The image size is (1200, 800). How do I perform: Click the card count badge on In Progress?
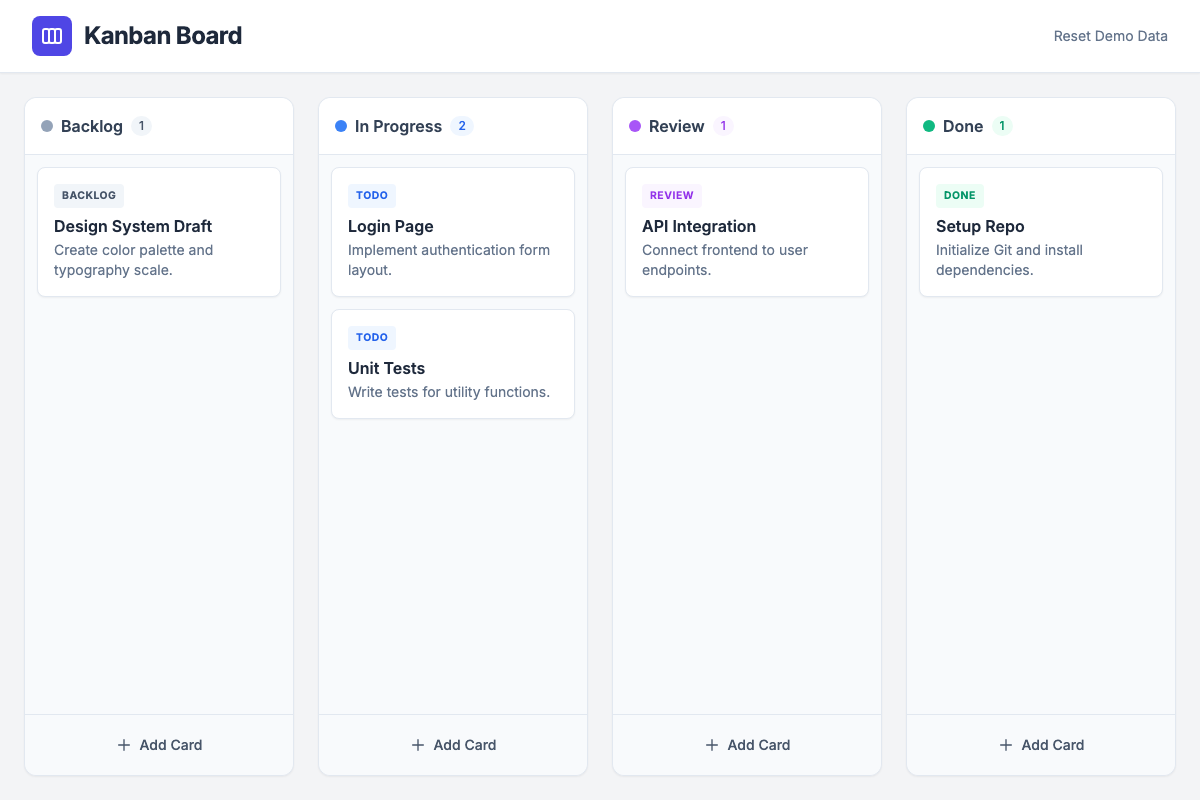[462, 126]
